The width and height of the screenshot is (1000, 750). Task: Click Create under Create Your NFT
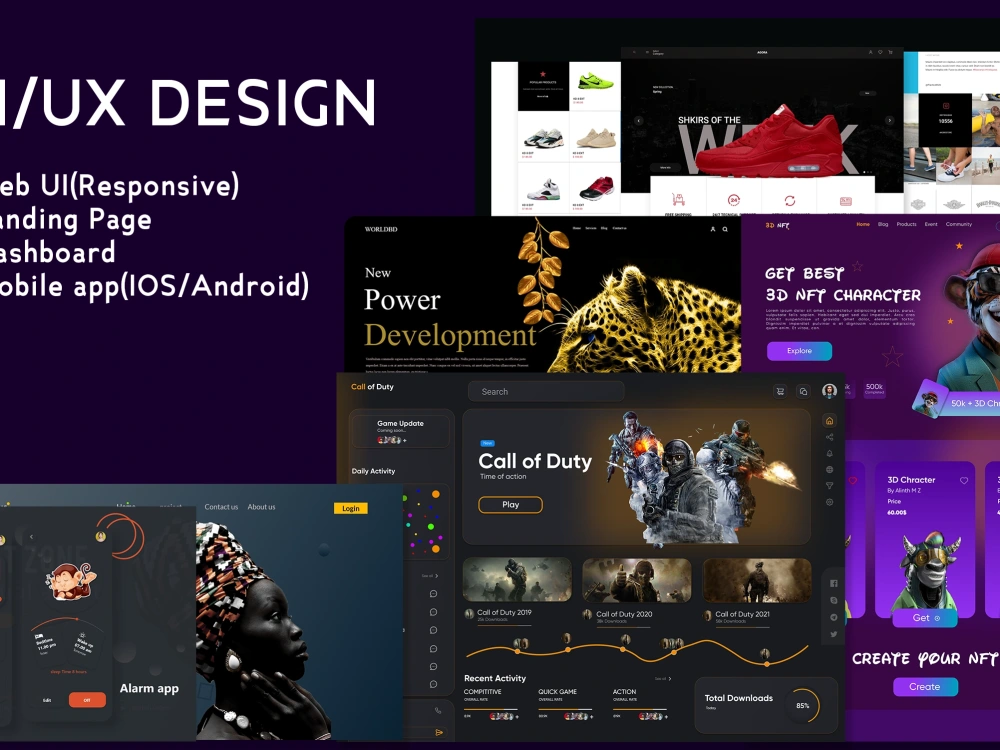pyautogui.click(x=925, y=687)
